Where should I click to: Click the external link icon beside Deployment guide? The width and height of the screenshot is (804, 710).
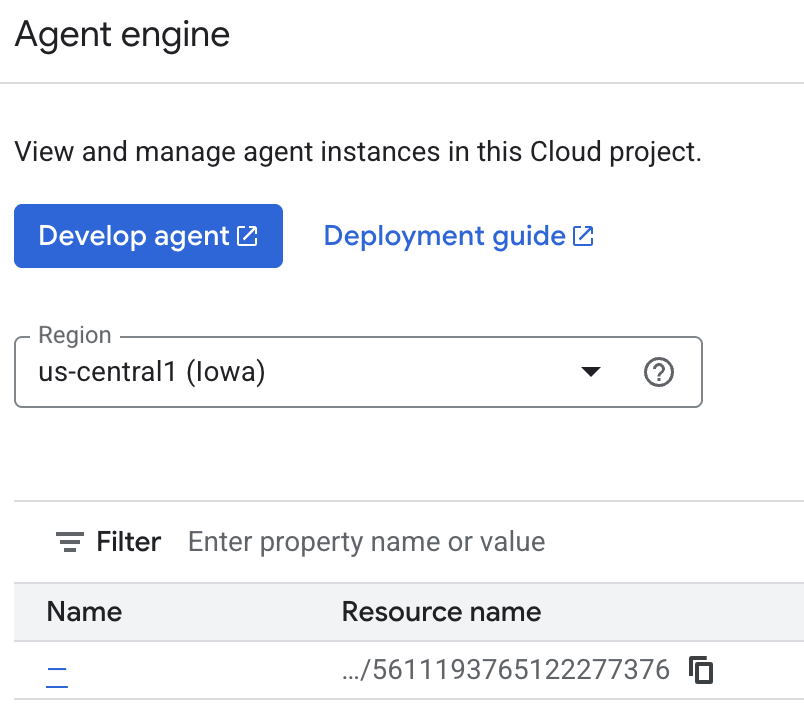tap(583, 236)
